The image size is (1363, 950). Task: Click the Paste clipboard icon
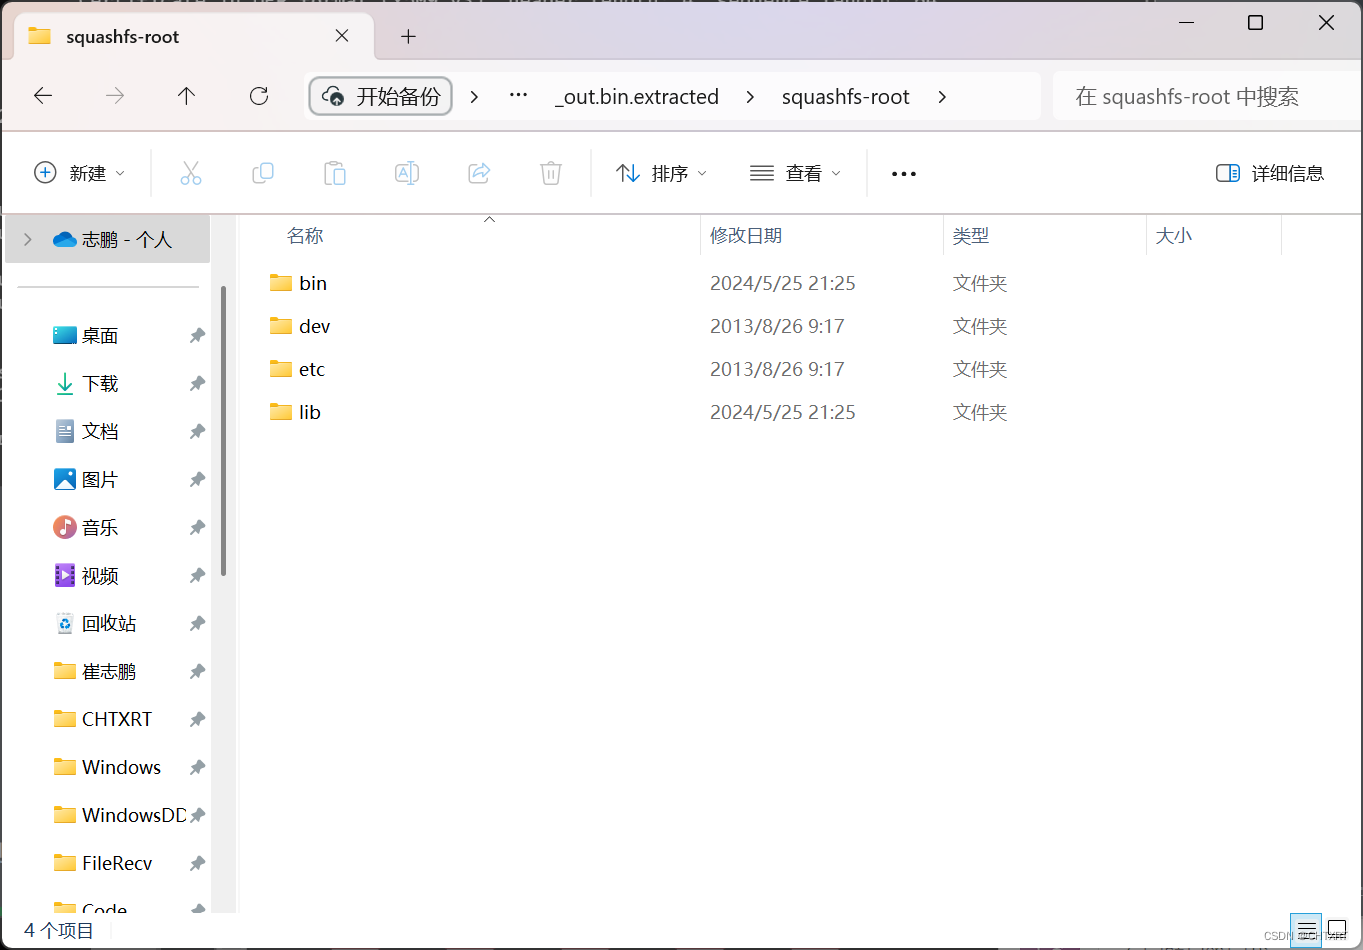tap(335, 173)
